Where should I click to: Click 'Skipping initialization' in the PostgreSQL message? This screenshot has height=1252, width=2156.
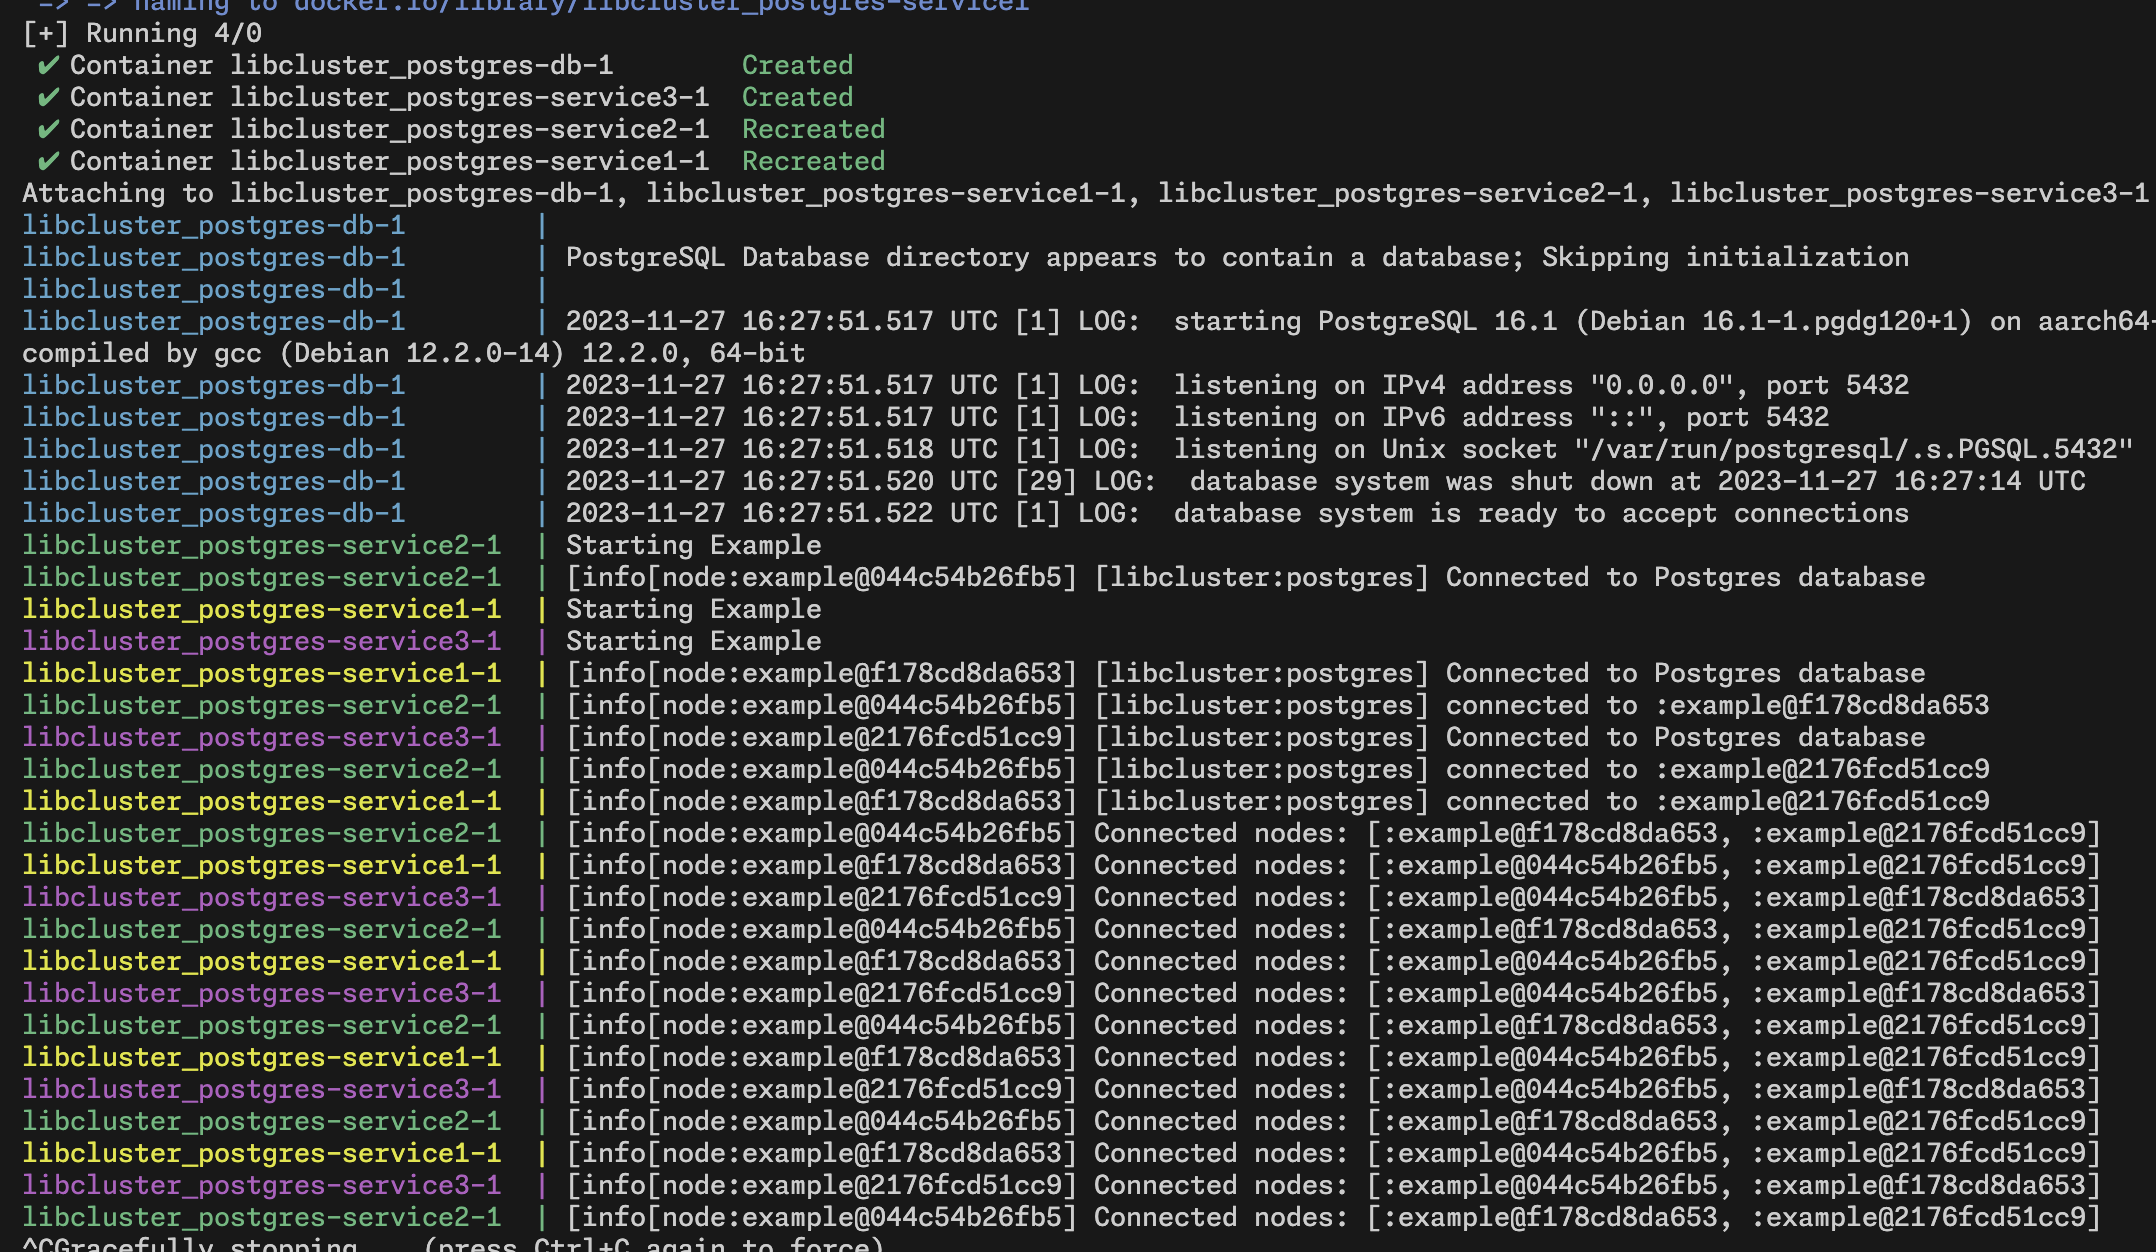(1724, 258)
